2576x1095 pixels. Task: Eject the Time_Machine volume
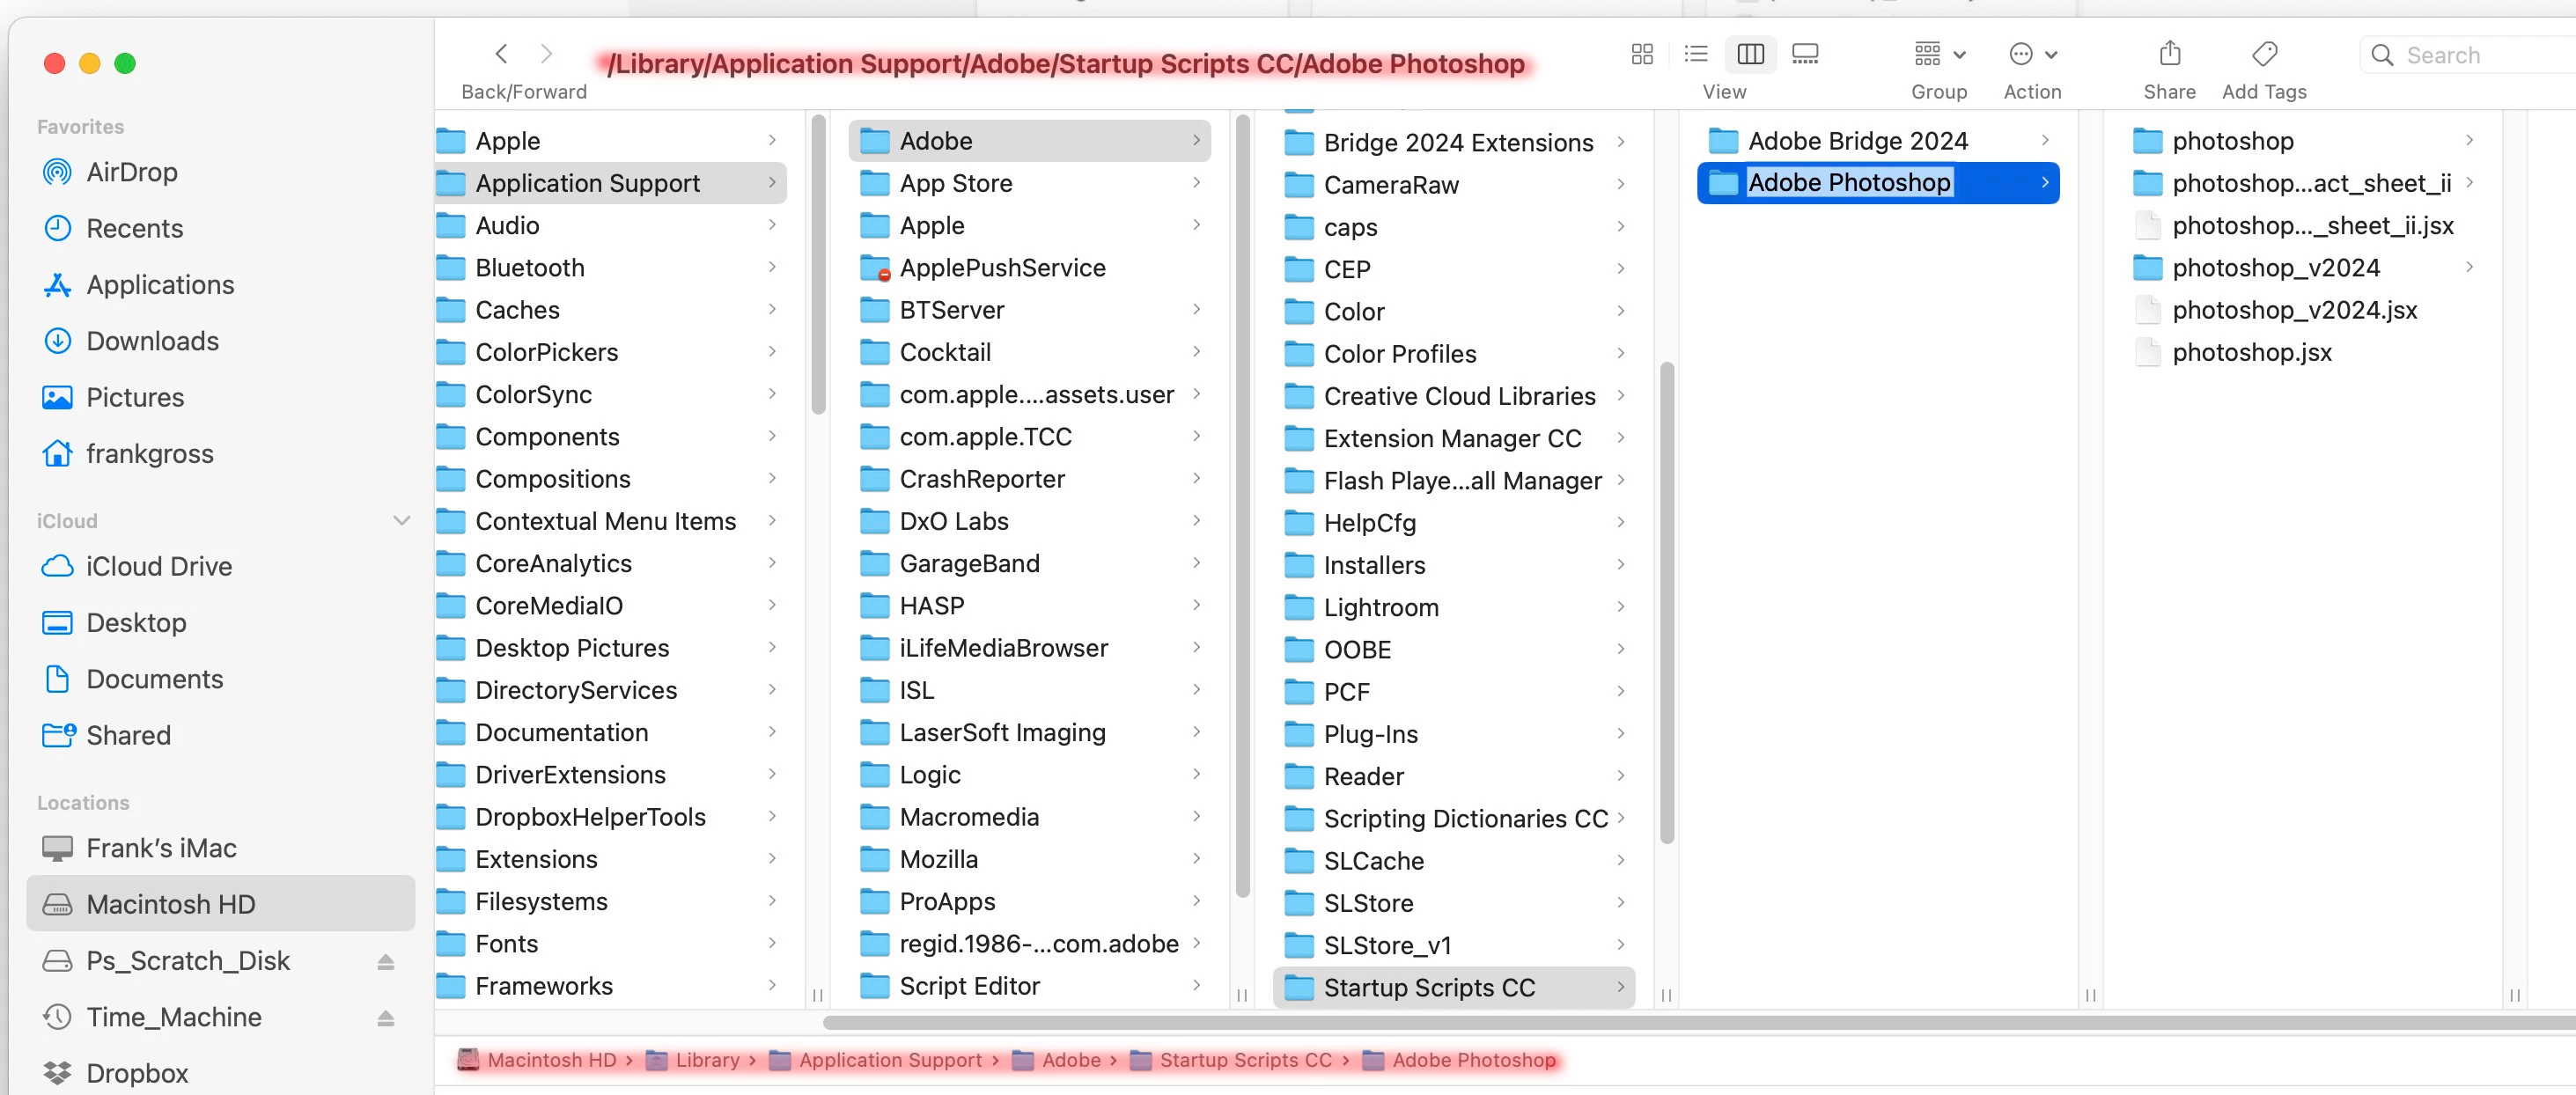(x=386, y=1017)
